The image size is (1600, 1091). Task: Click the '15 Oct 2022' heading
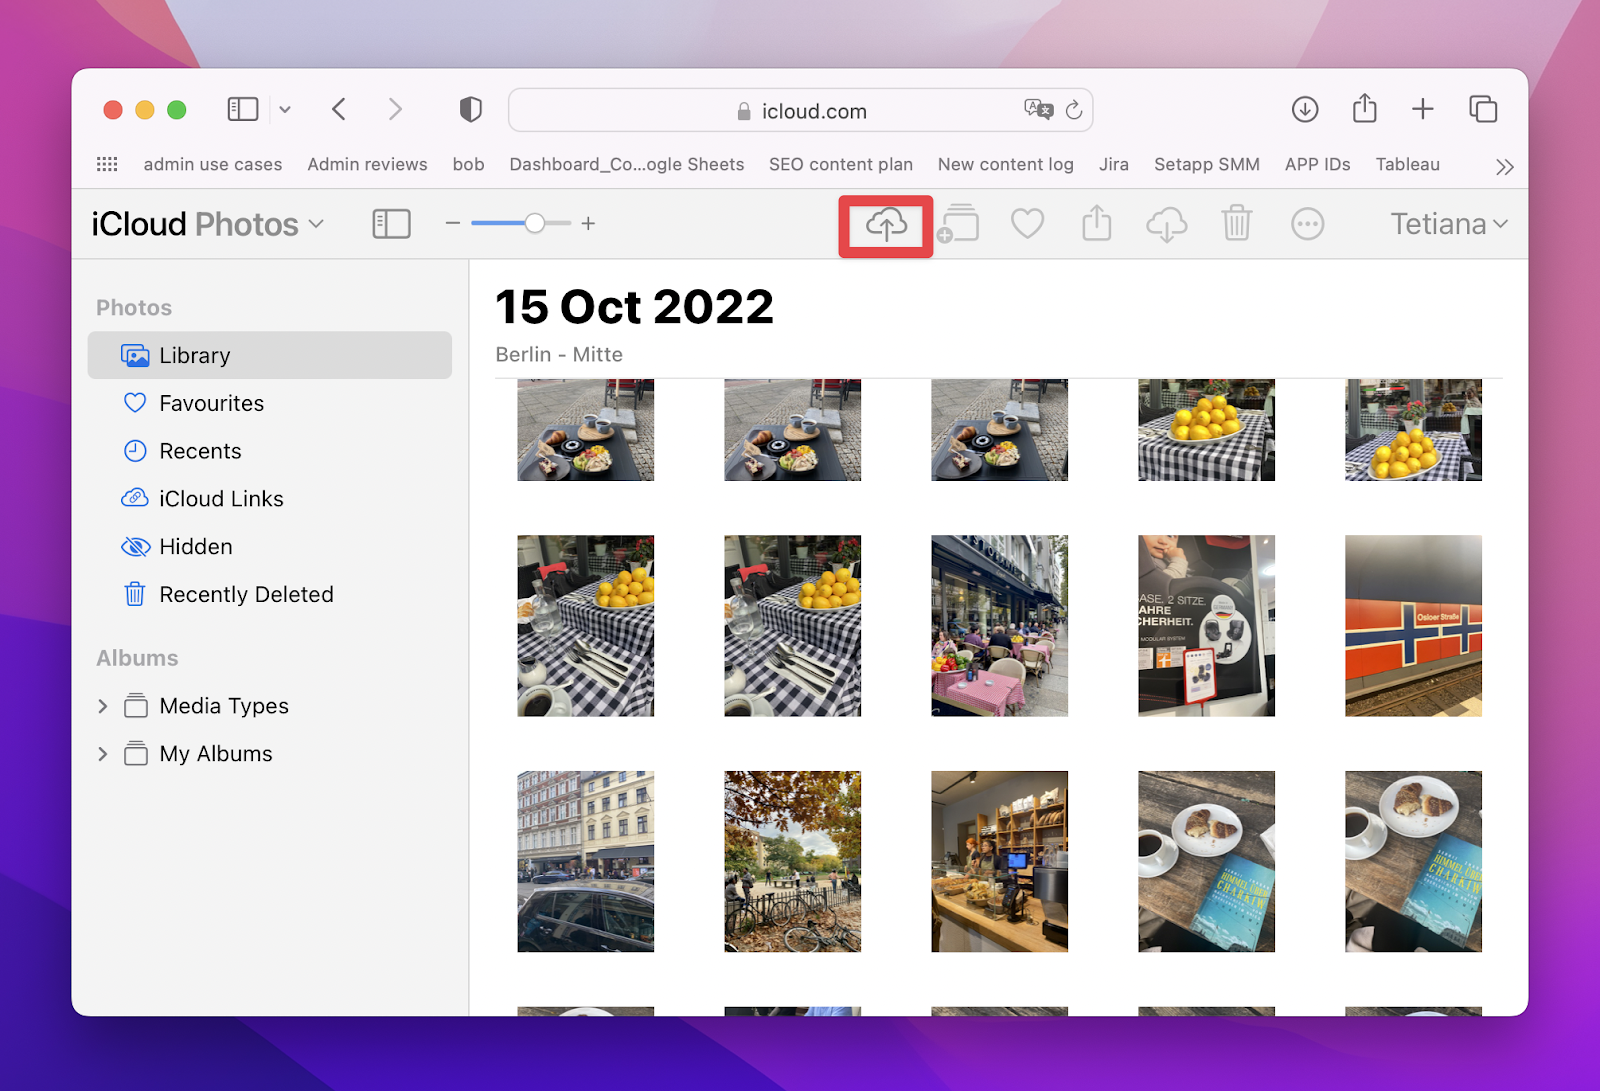pos(634,307)
